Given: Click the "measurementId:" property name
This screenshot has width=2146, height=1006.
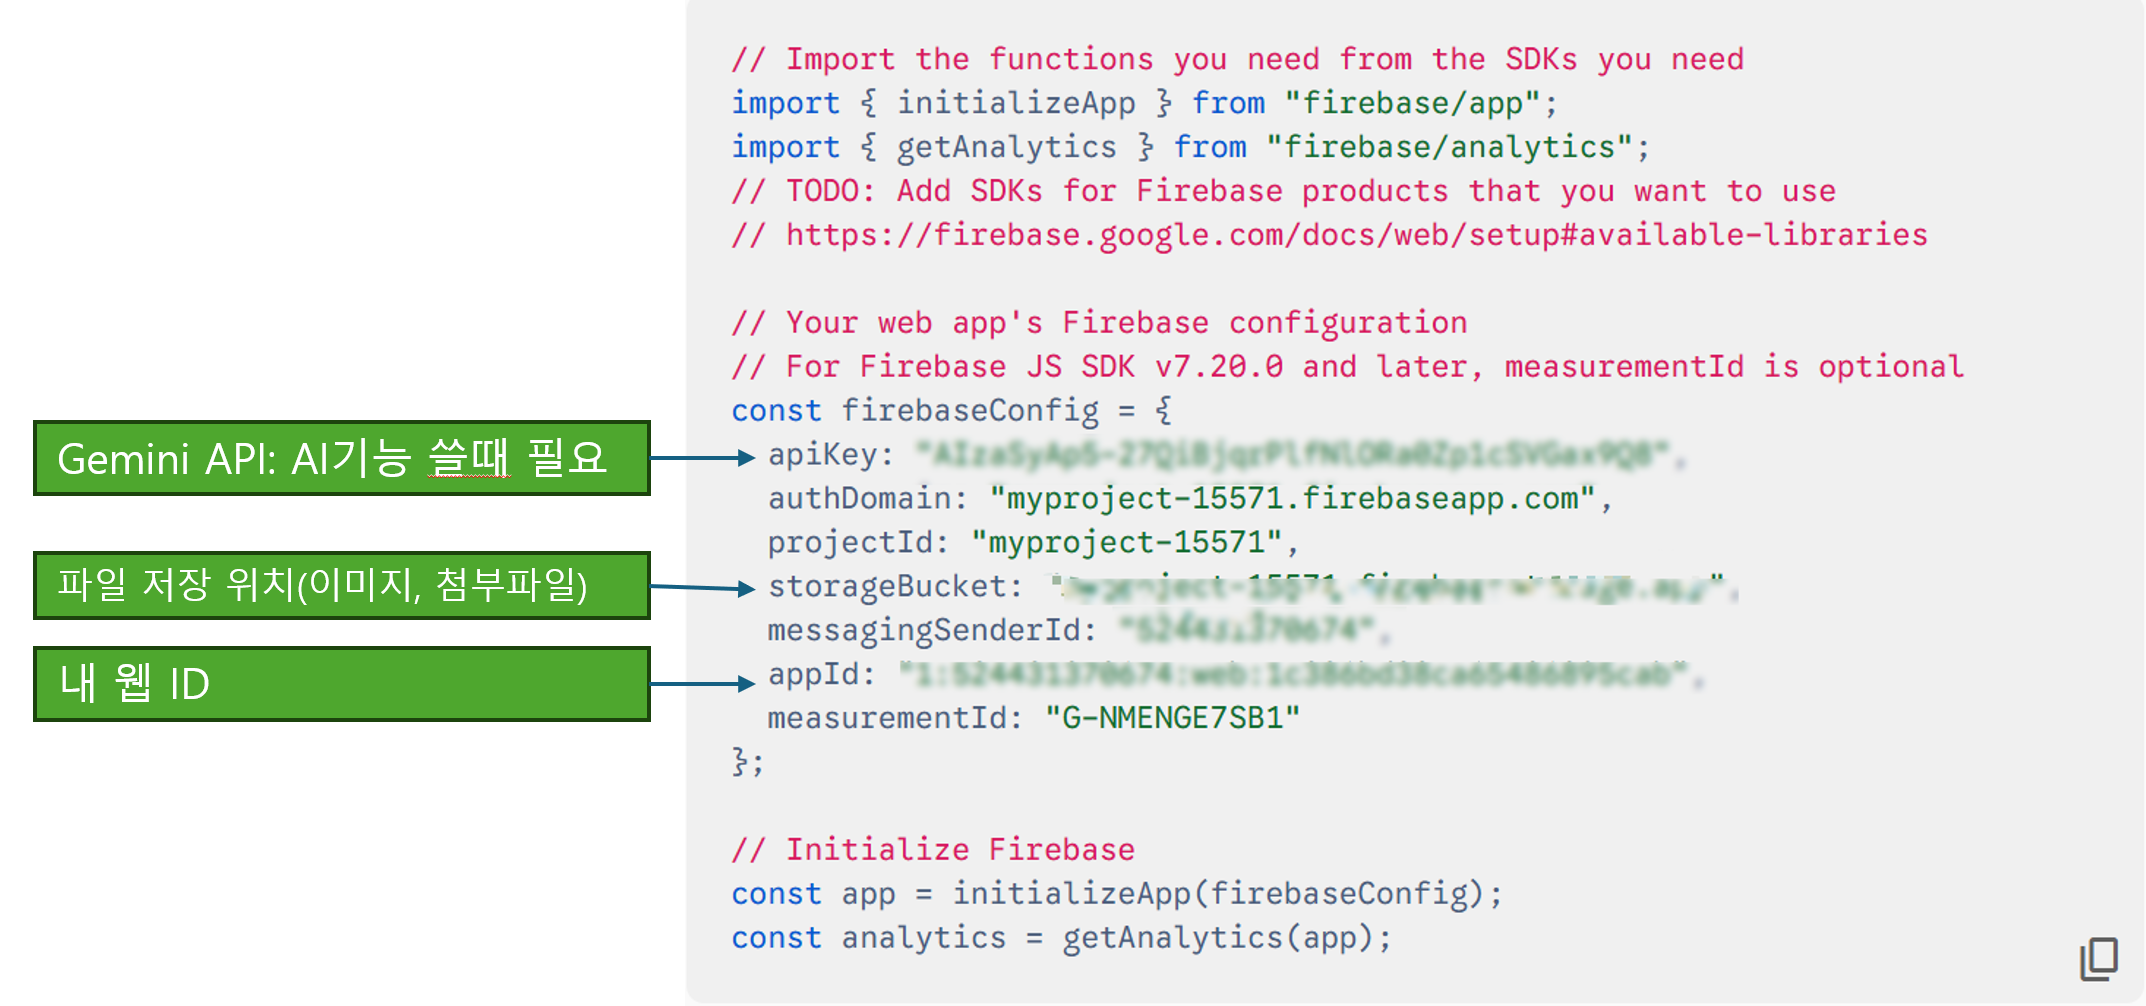Looking at the screenshot, I should 895,719.
